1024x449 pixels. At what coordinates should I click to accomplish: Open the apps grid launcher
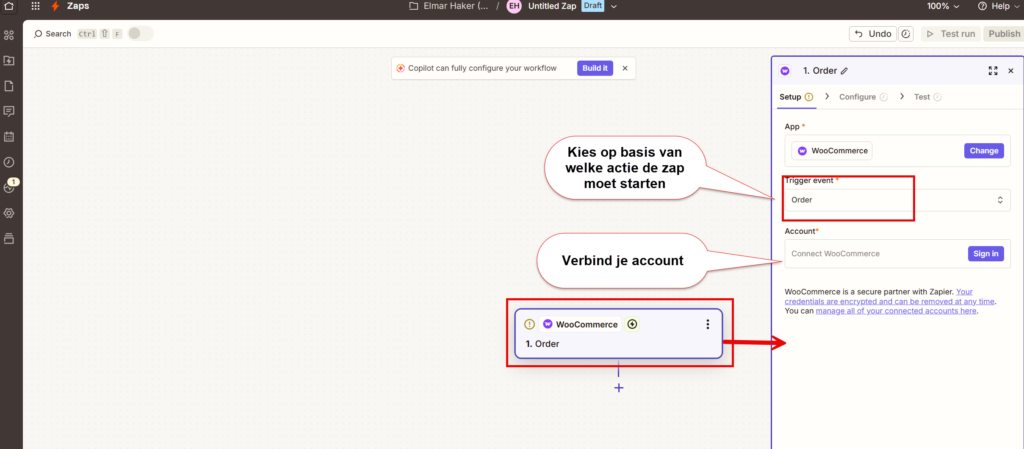point(35,6)
